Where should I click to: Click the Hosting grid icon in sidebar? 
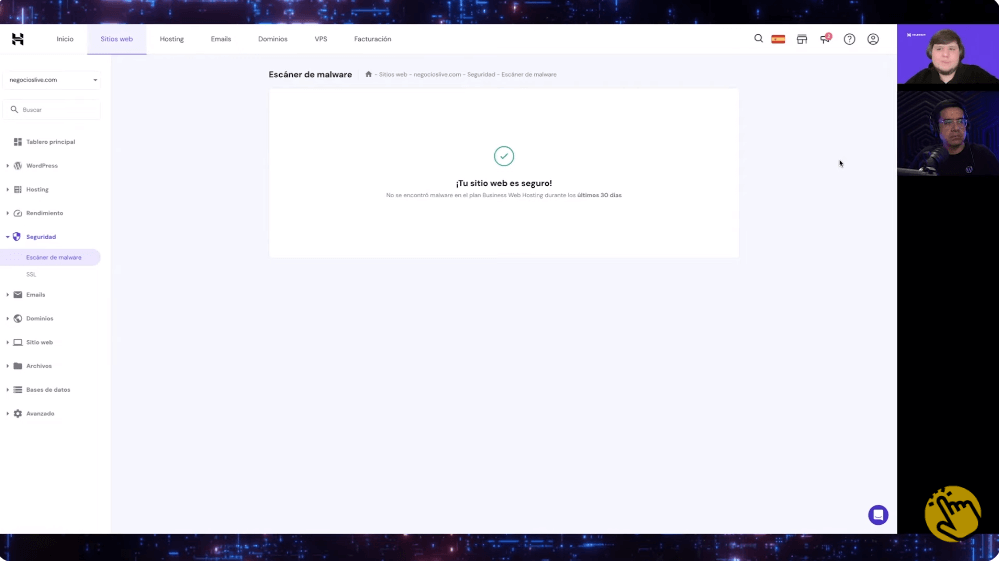click(x=18, y=189)
